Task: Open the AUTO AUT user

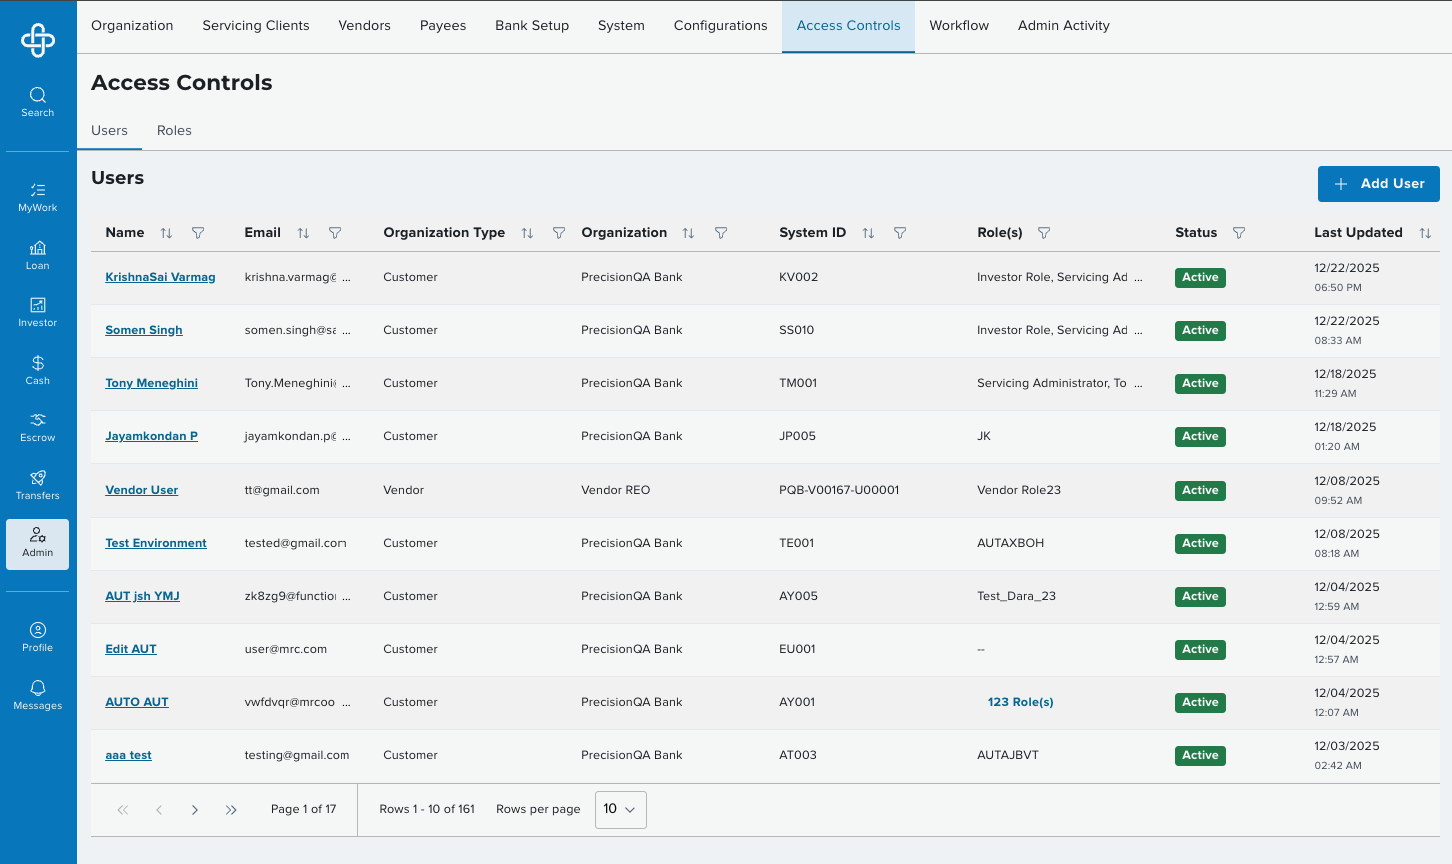Action: (x=137, y=702)
